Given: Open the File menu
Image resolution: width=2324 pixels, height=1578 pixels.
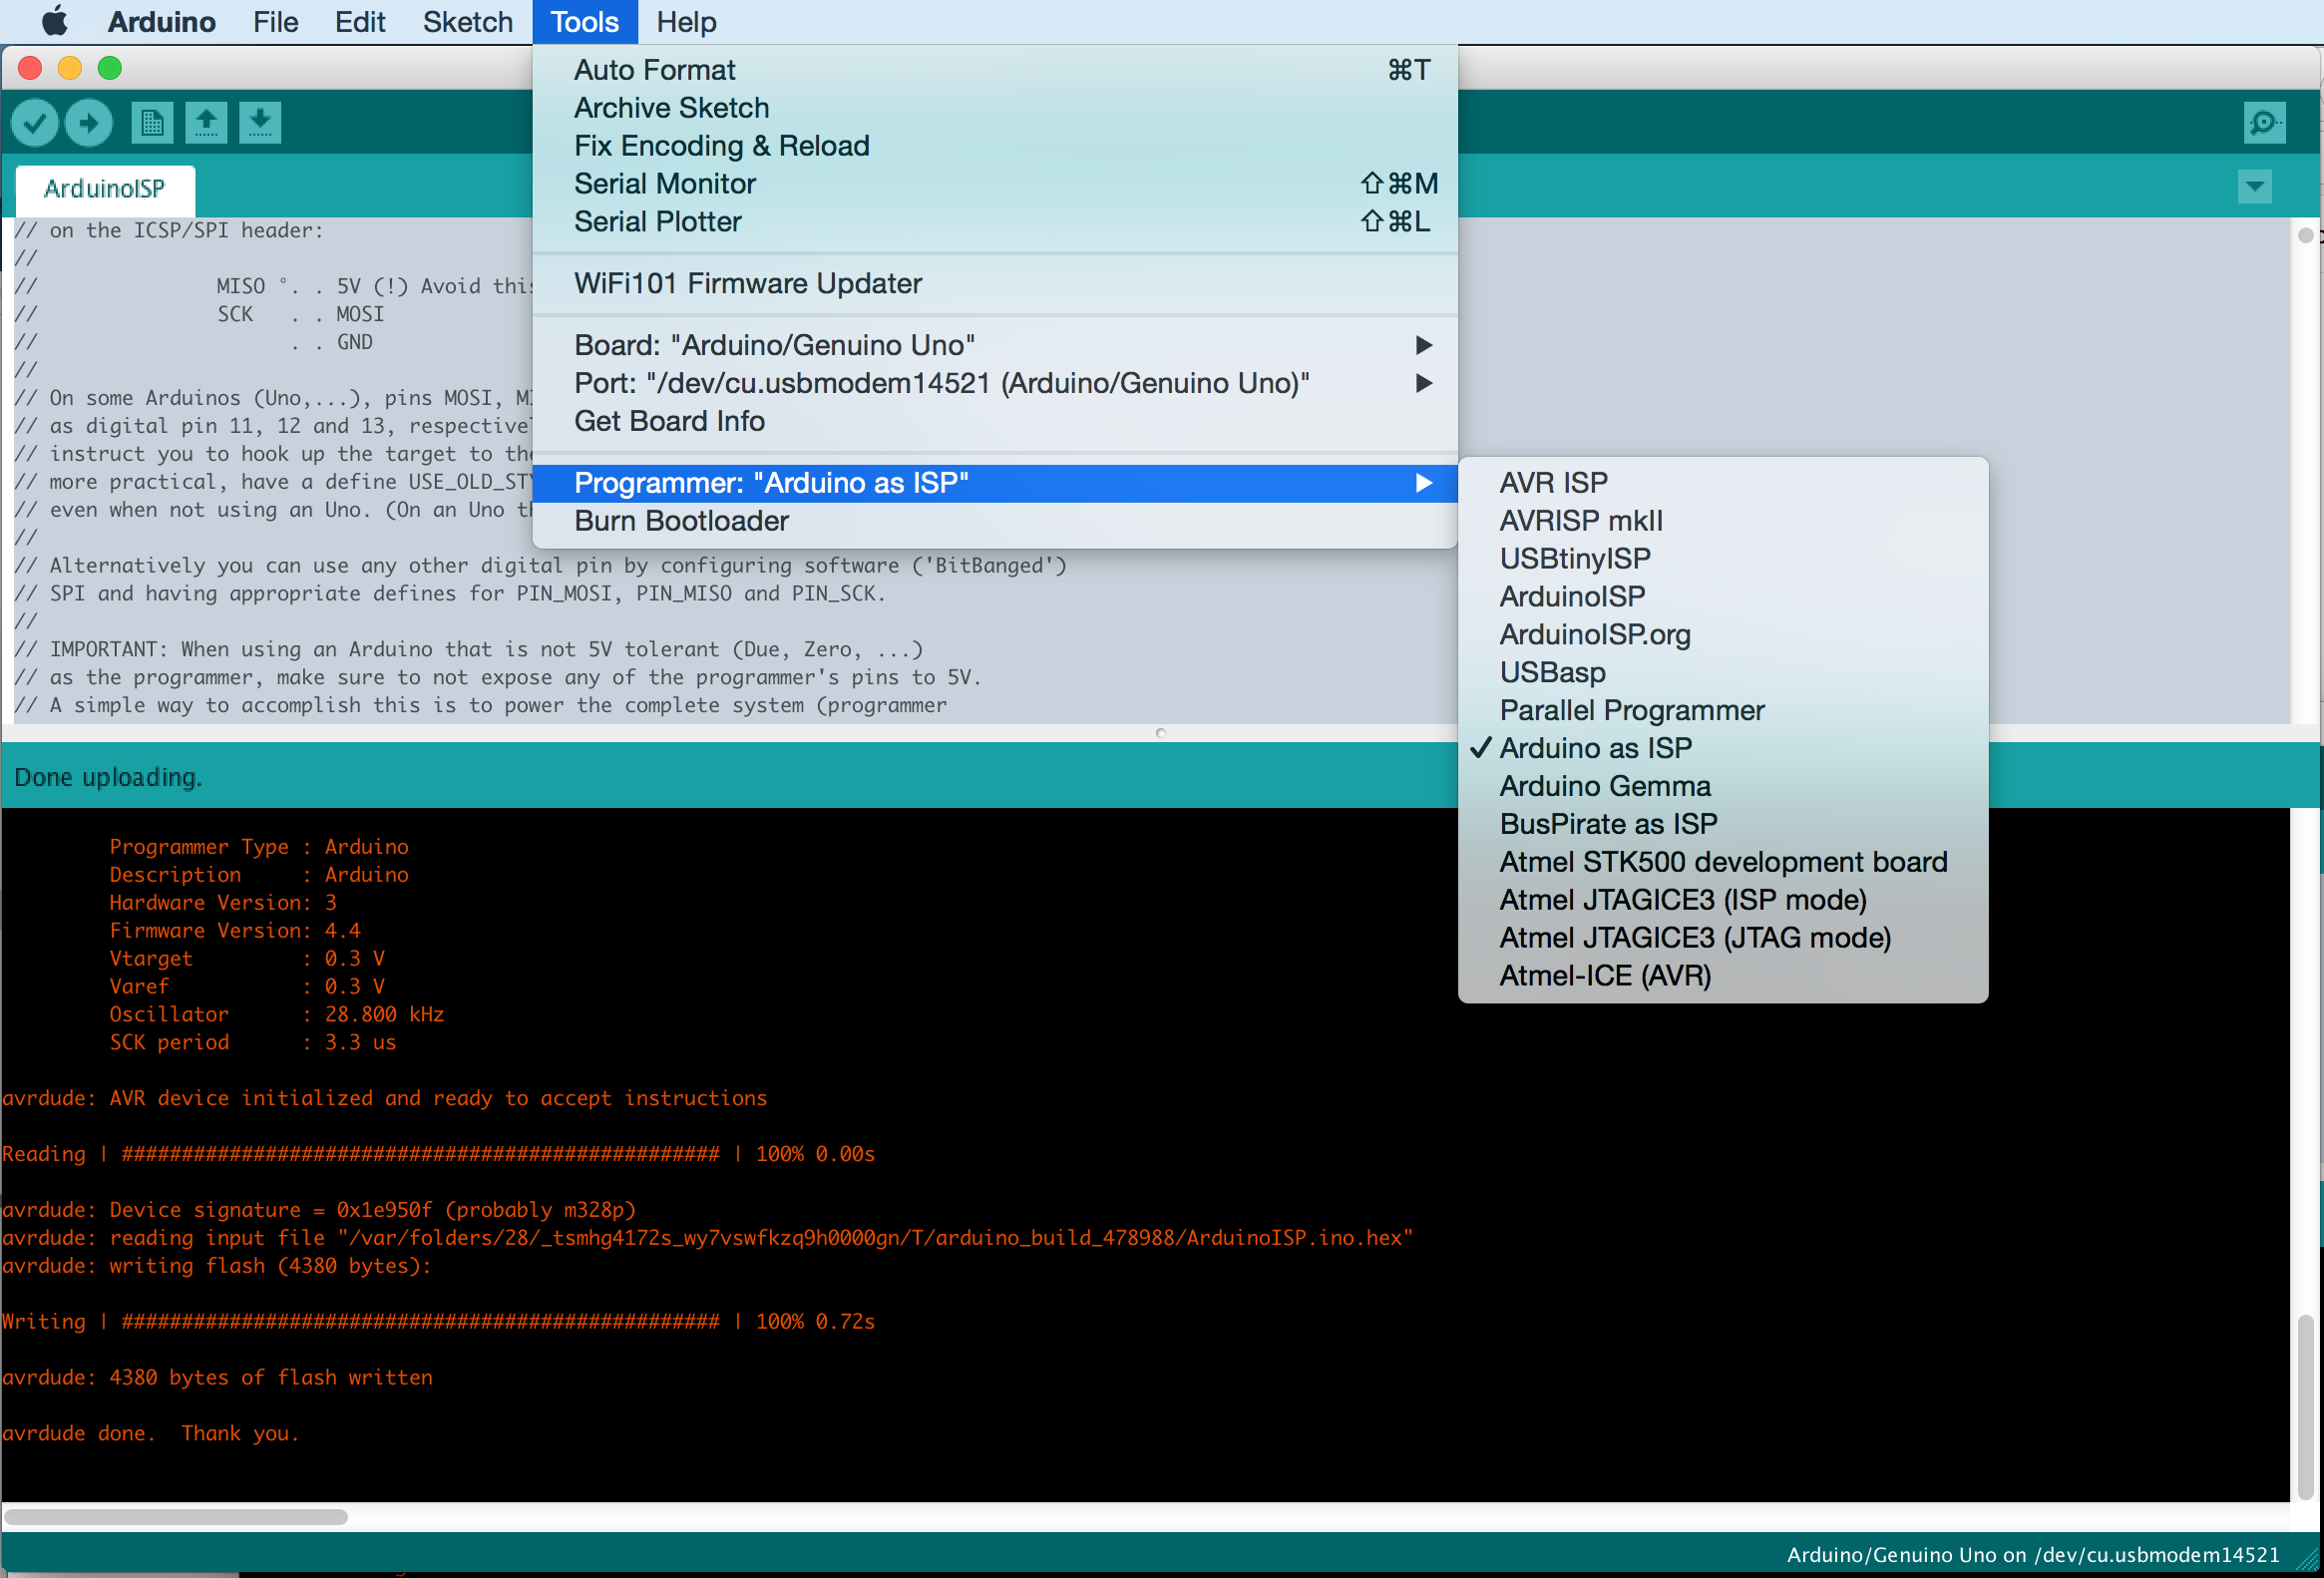Looking at the screenshot, I should [275, 21].
